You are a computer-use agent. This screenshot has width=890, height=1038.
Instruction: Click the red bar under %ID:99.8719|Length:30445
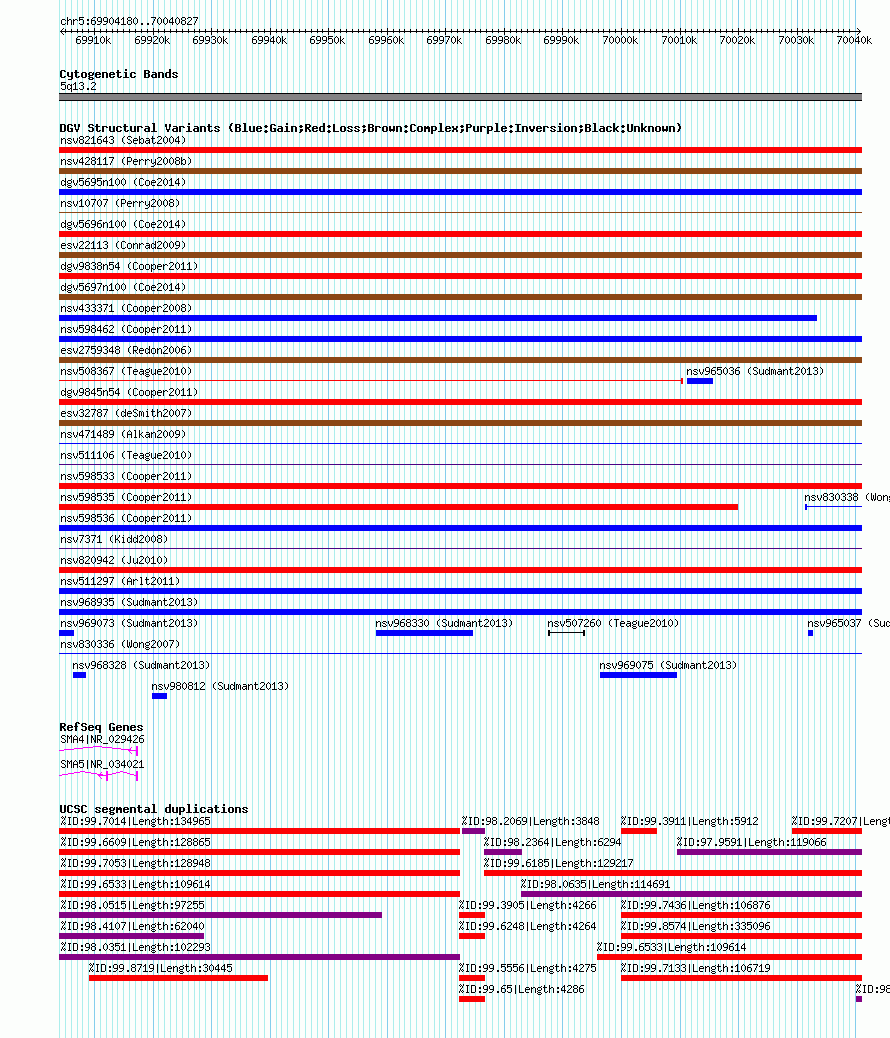(x=178, y=978)
